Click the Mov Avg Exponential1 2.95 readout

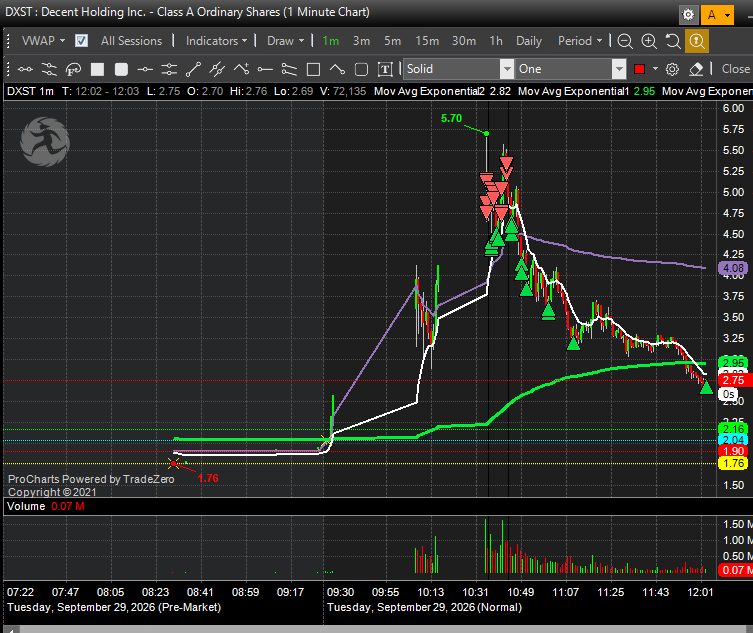pyautogui.click(x=586, y=91)
